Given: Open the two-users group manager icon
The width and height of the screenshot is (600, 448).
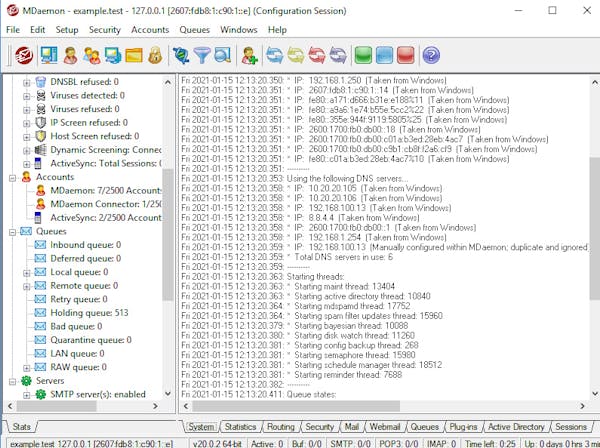Looking at the screenshot, I should tap(92, 55).
